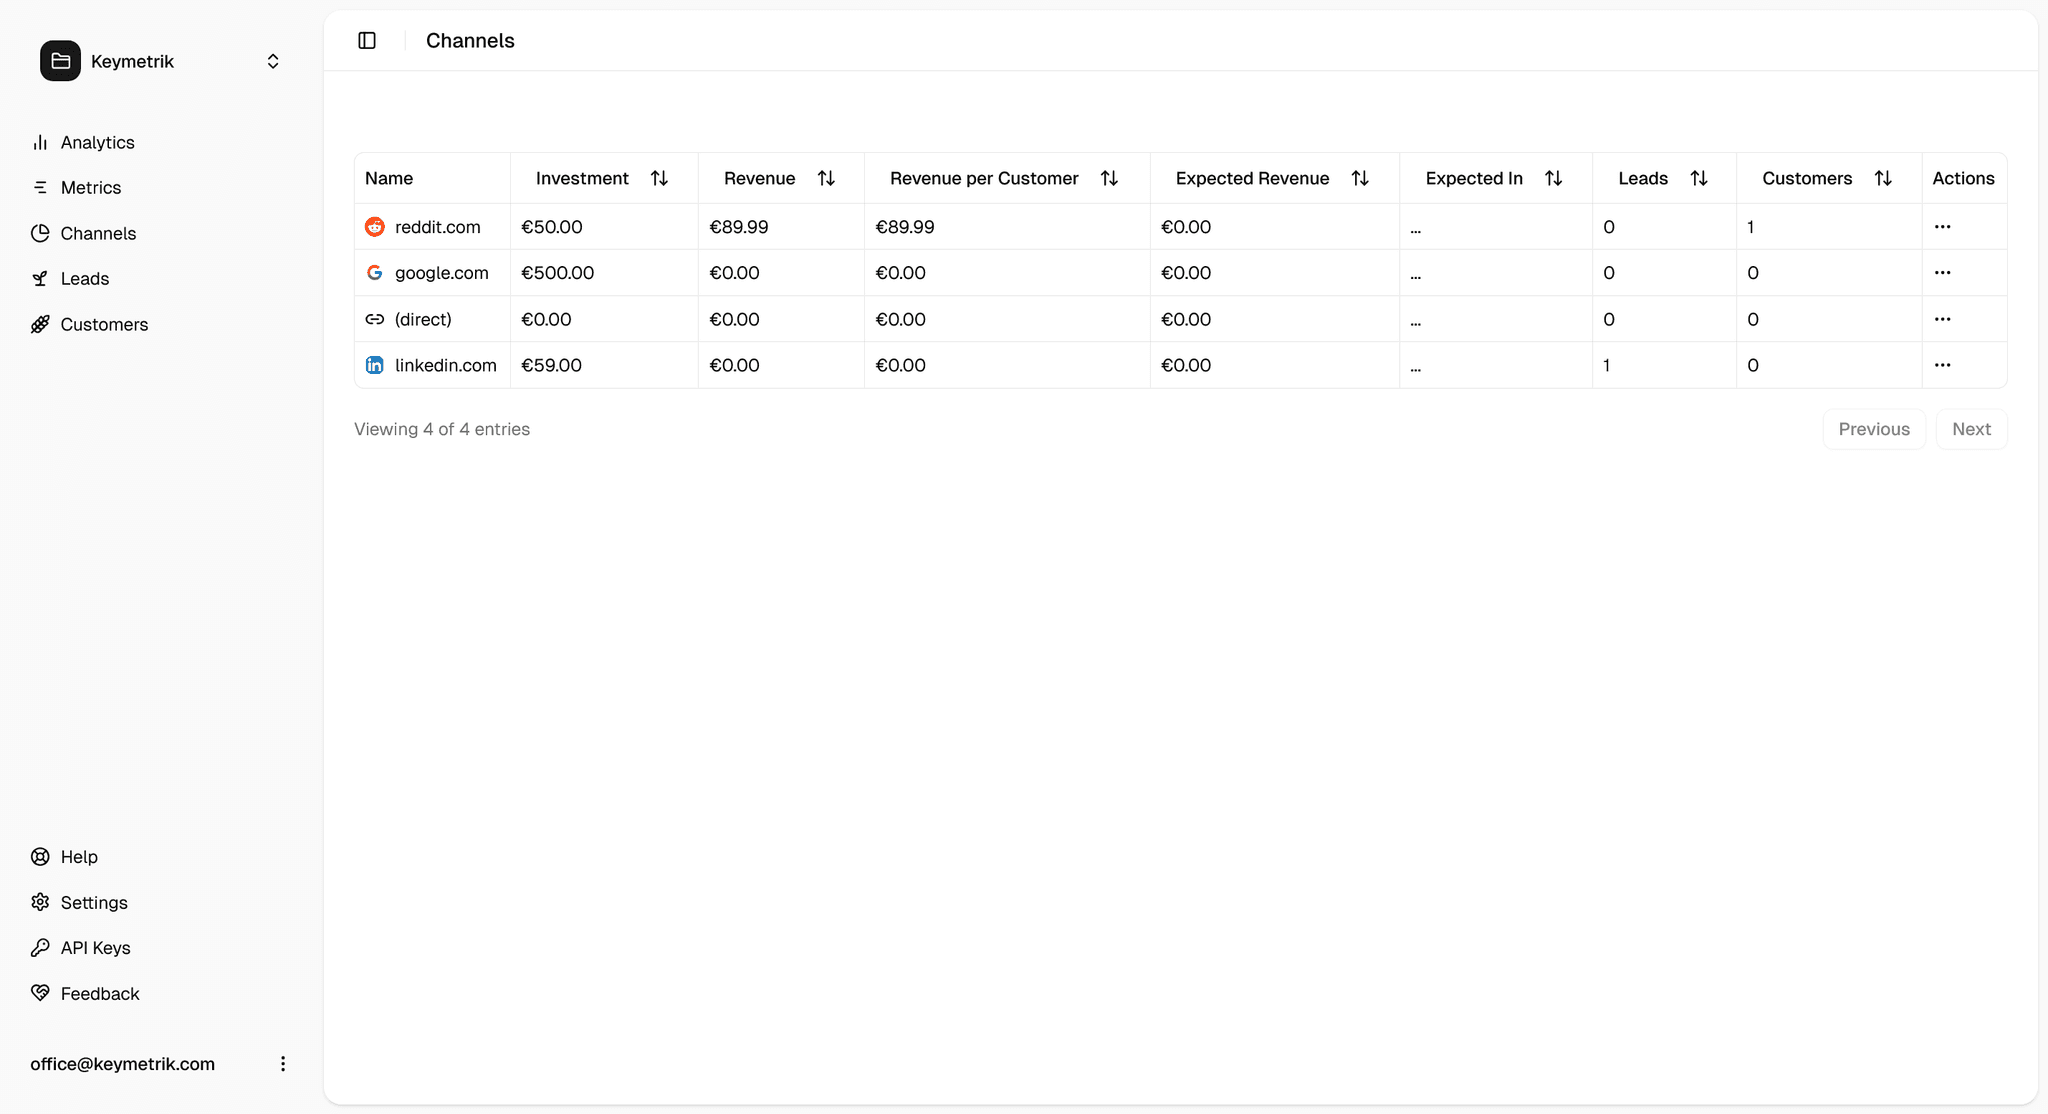Open actions menu for reddit.com row
The image size is (2048, 1114).
tap(1942, 227)
